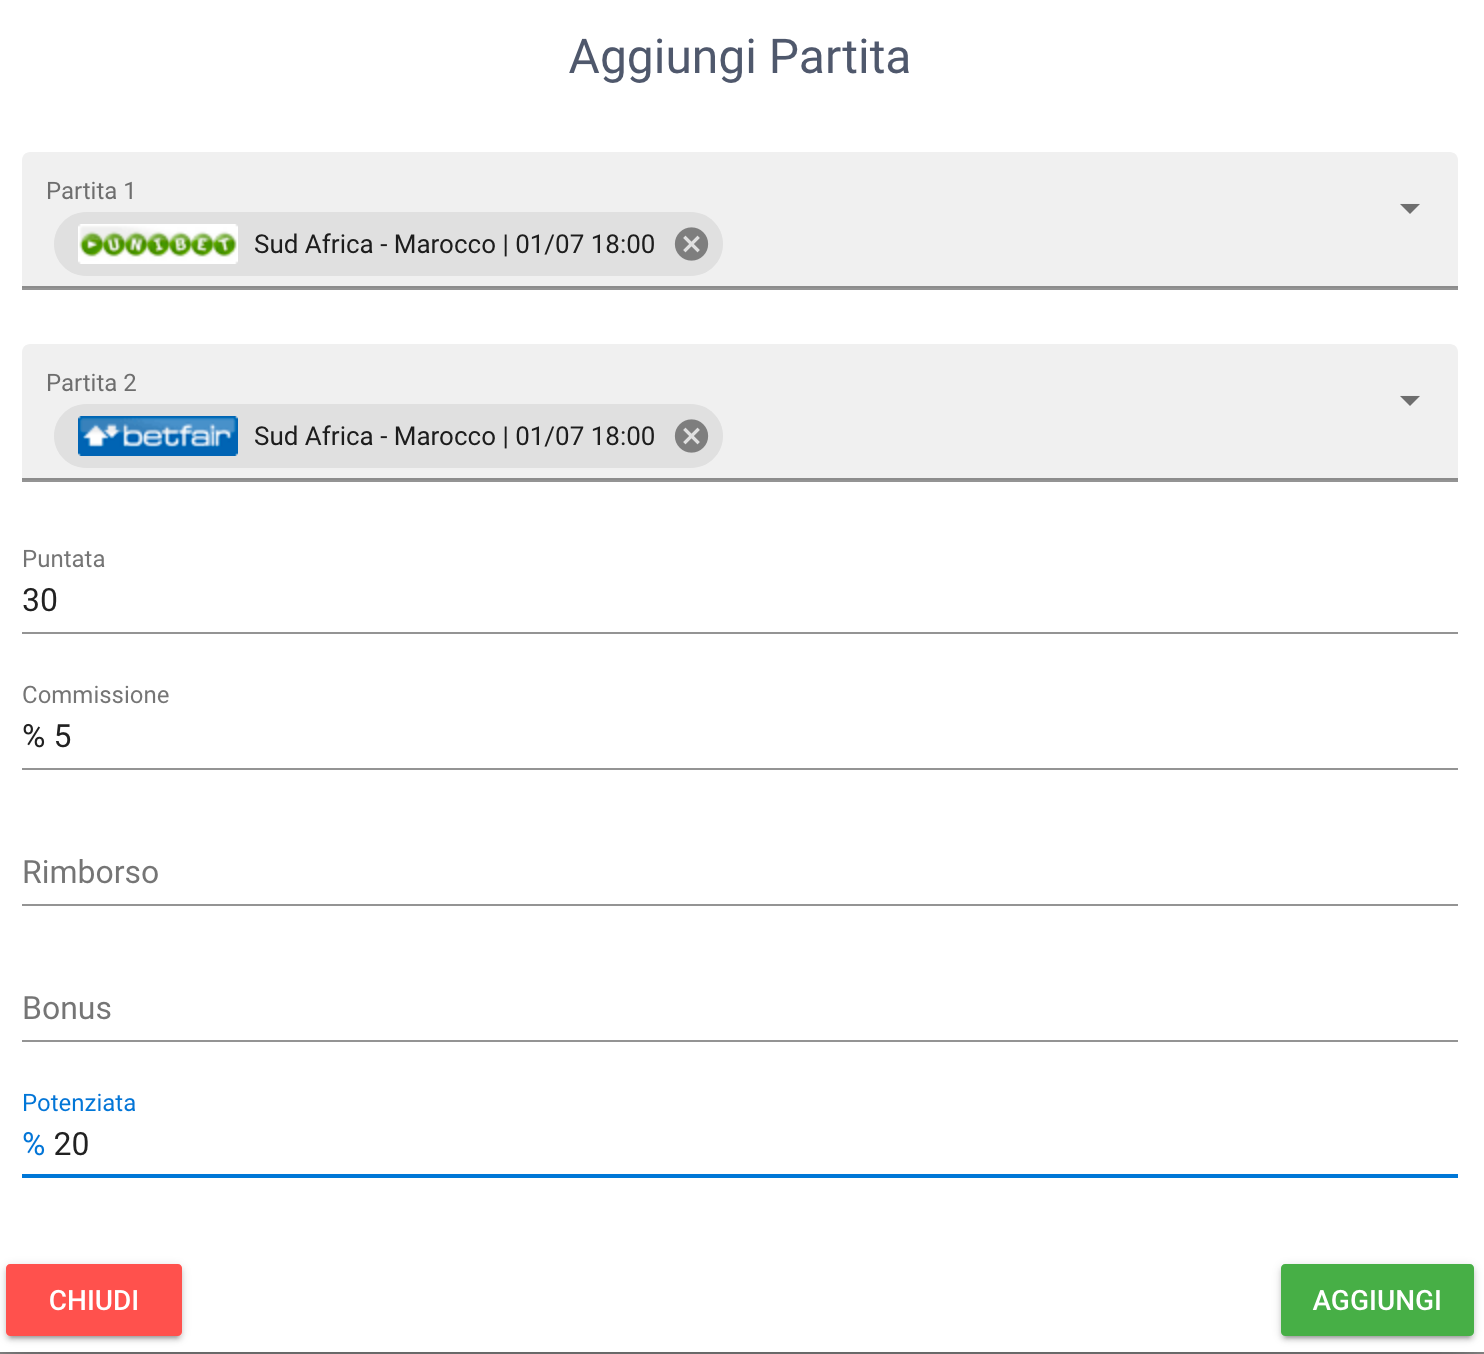
Task: Click the Puntata input field showing 30
Action: point(740,600)
